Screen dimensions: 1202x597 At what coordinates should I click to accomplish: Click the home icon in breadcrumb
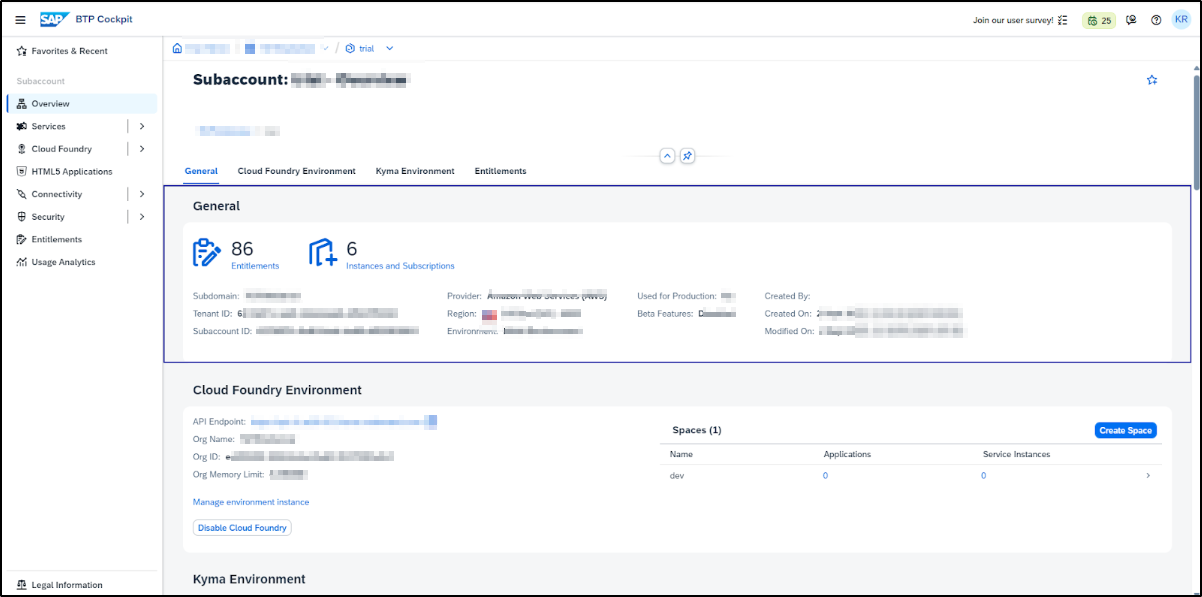(x=178, y=48)
